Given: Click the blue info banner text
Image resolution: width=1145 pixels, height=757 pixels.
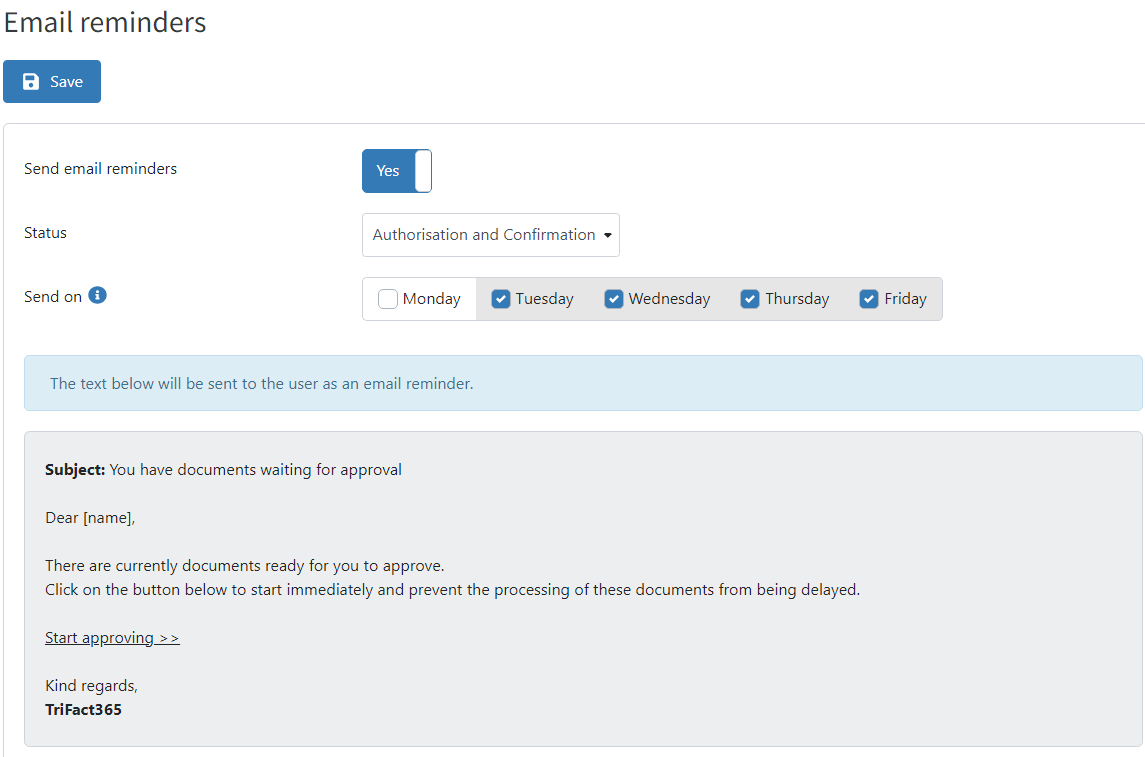Looking at the screenshot, I should [x=261, y=384].
